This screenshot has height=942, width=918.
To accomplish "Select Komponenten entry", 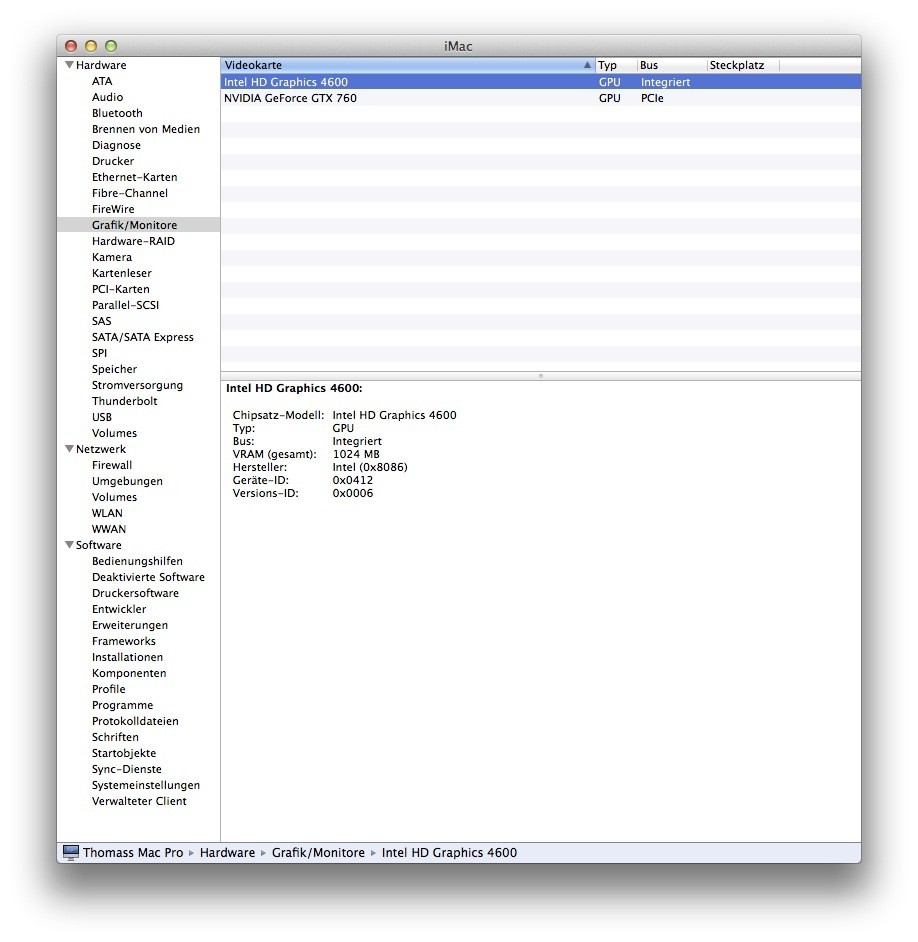I will (x=129, y=673).
